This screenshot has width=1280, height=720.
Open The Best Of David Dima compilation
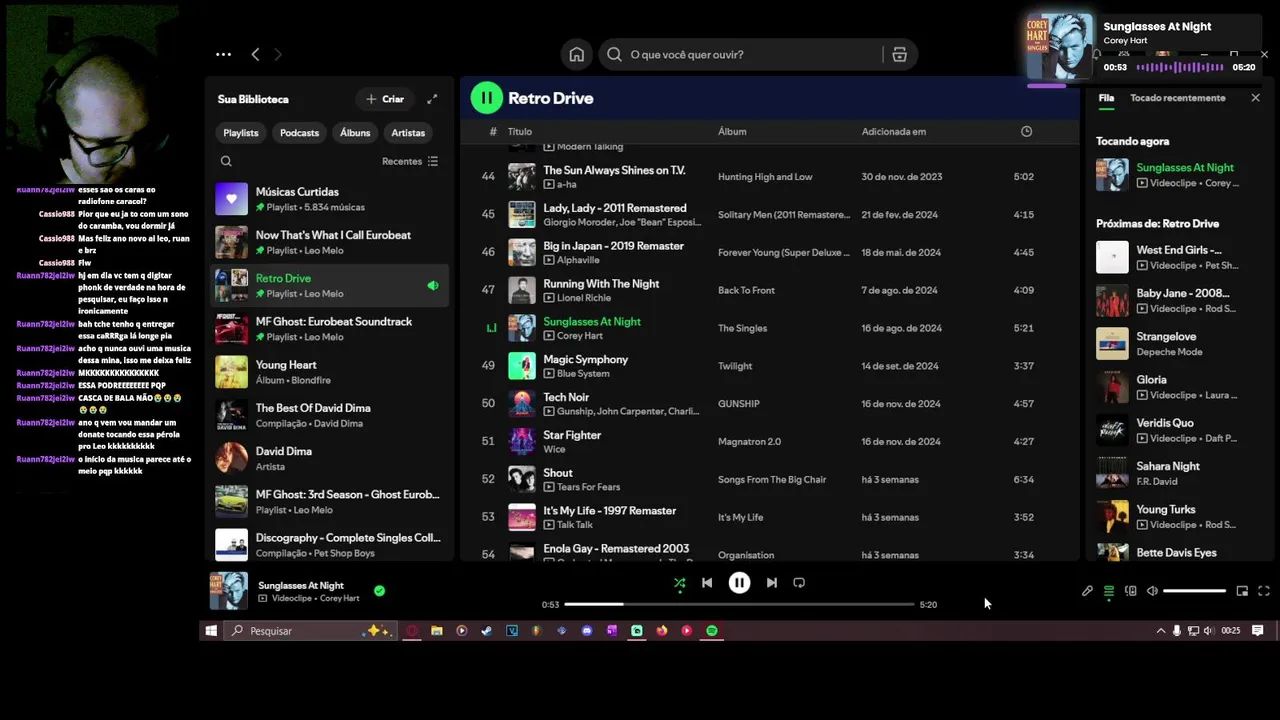330,415
